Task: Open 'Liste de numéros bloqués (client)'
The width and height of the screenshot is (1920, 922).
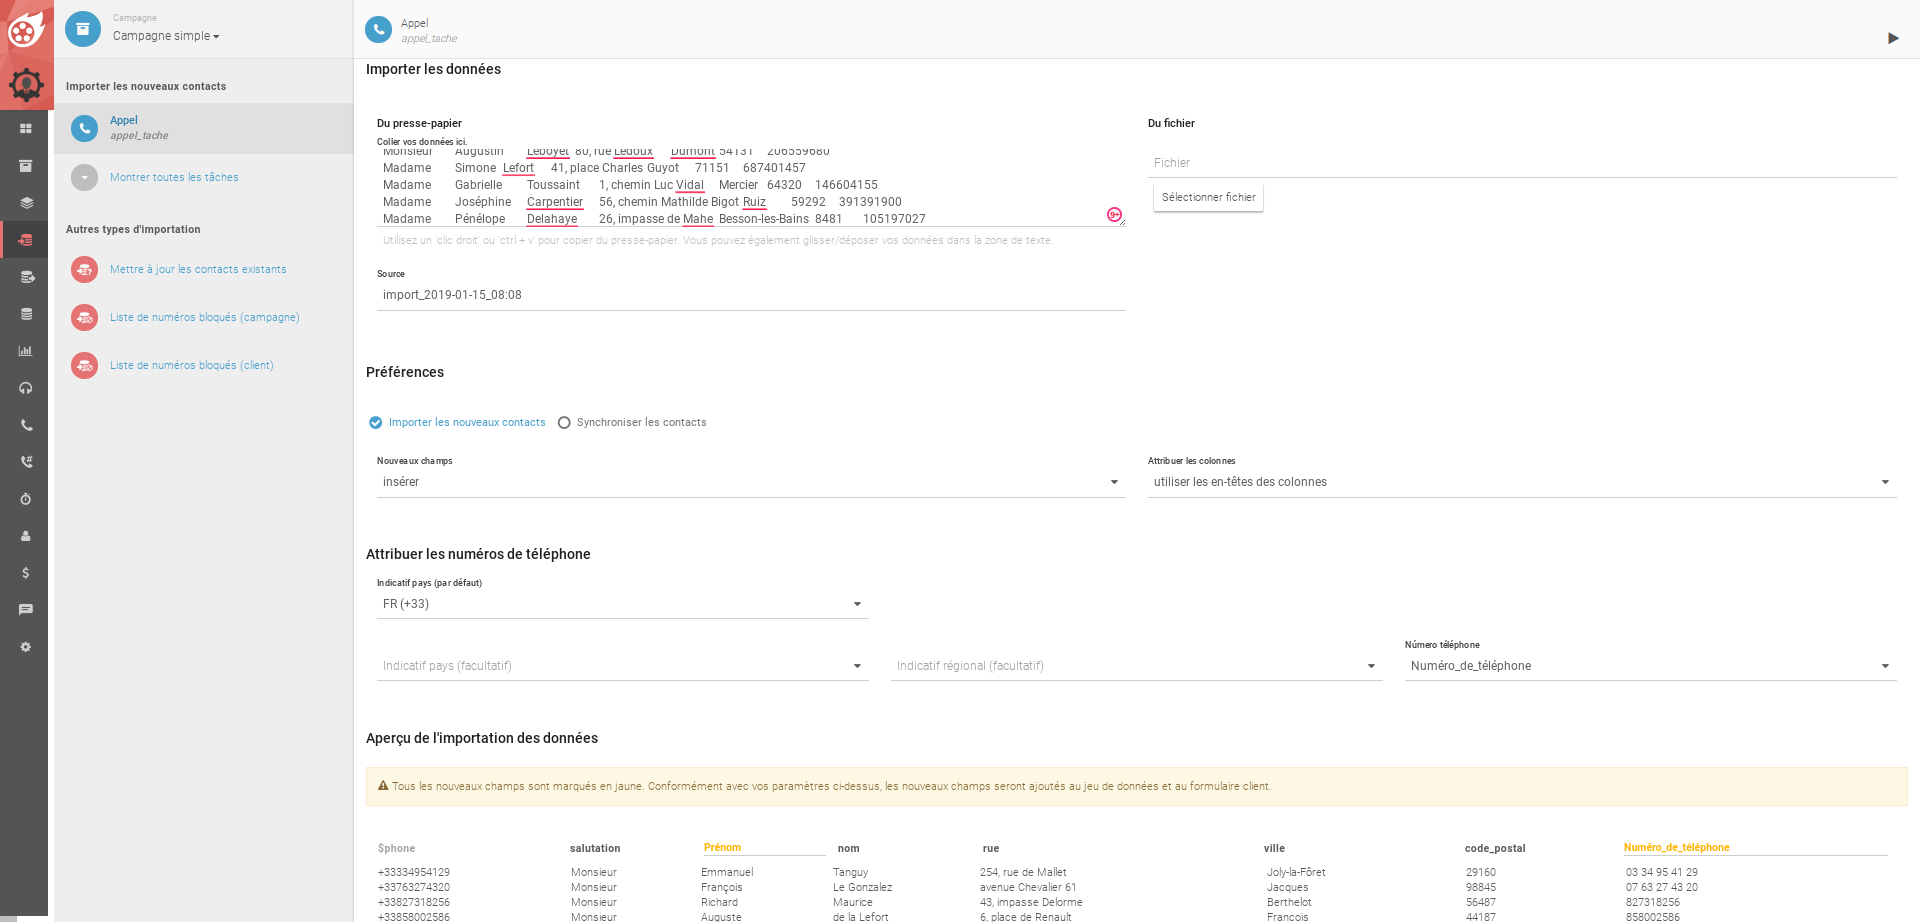Action: (192, 365)
